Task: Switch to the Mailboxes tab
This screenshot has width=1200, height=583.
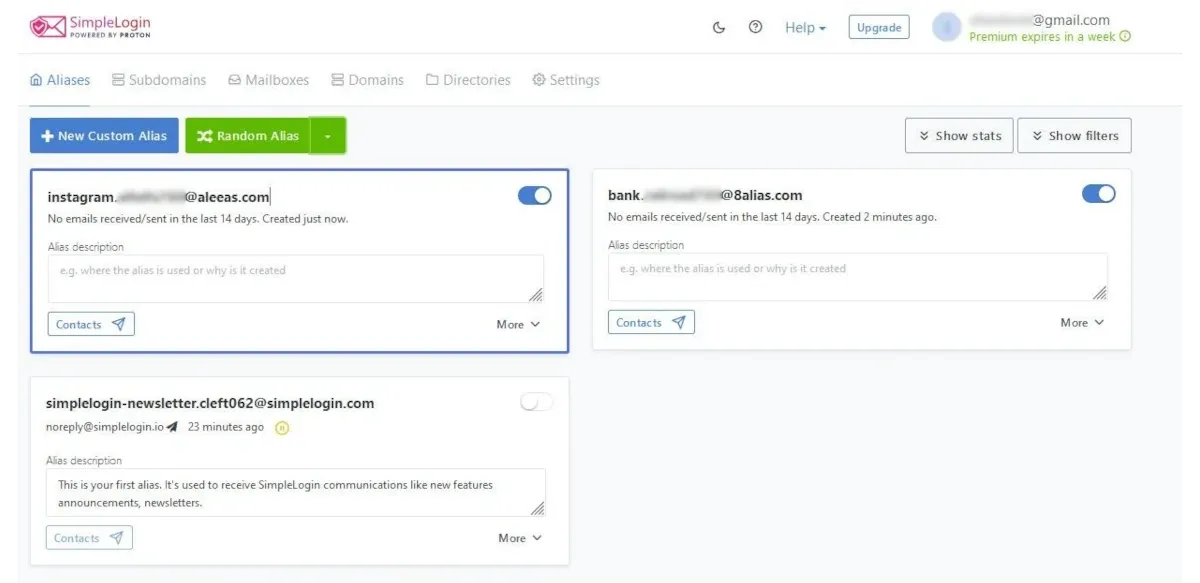Action: [x=268, y=80]
